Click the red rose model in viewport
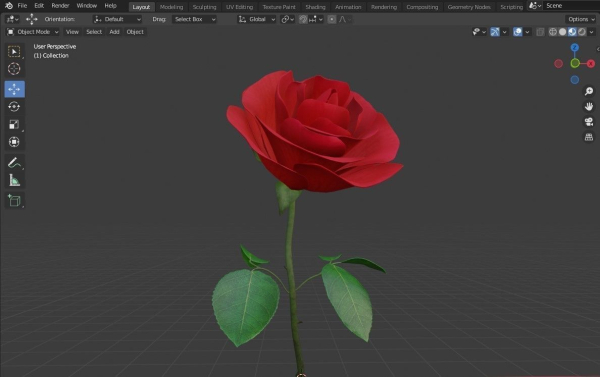The width and height of the screenshot is (600, 377). (314, 132)
